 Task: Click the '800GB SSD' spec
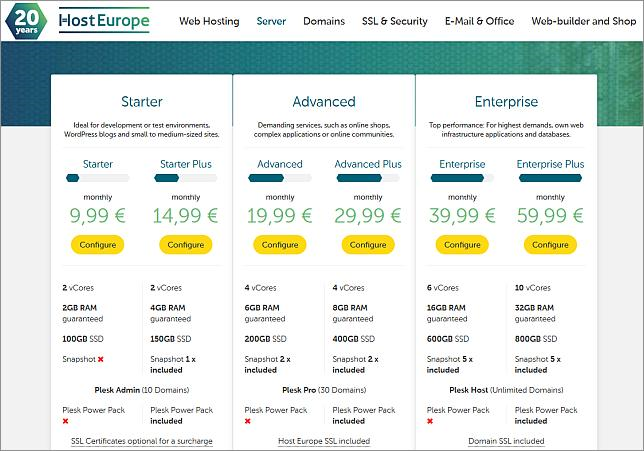[536, 339]
